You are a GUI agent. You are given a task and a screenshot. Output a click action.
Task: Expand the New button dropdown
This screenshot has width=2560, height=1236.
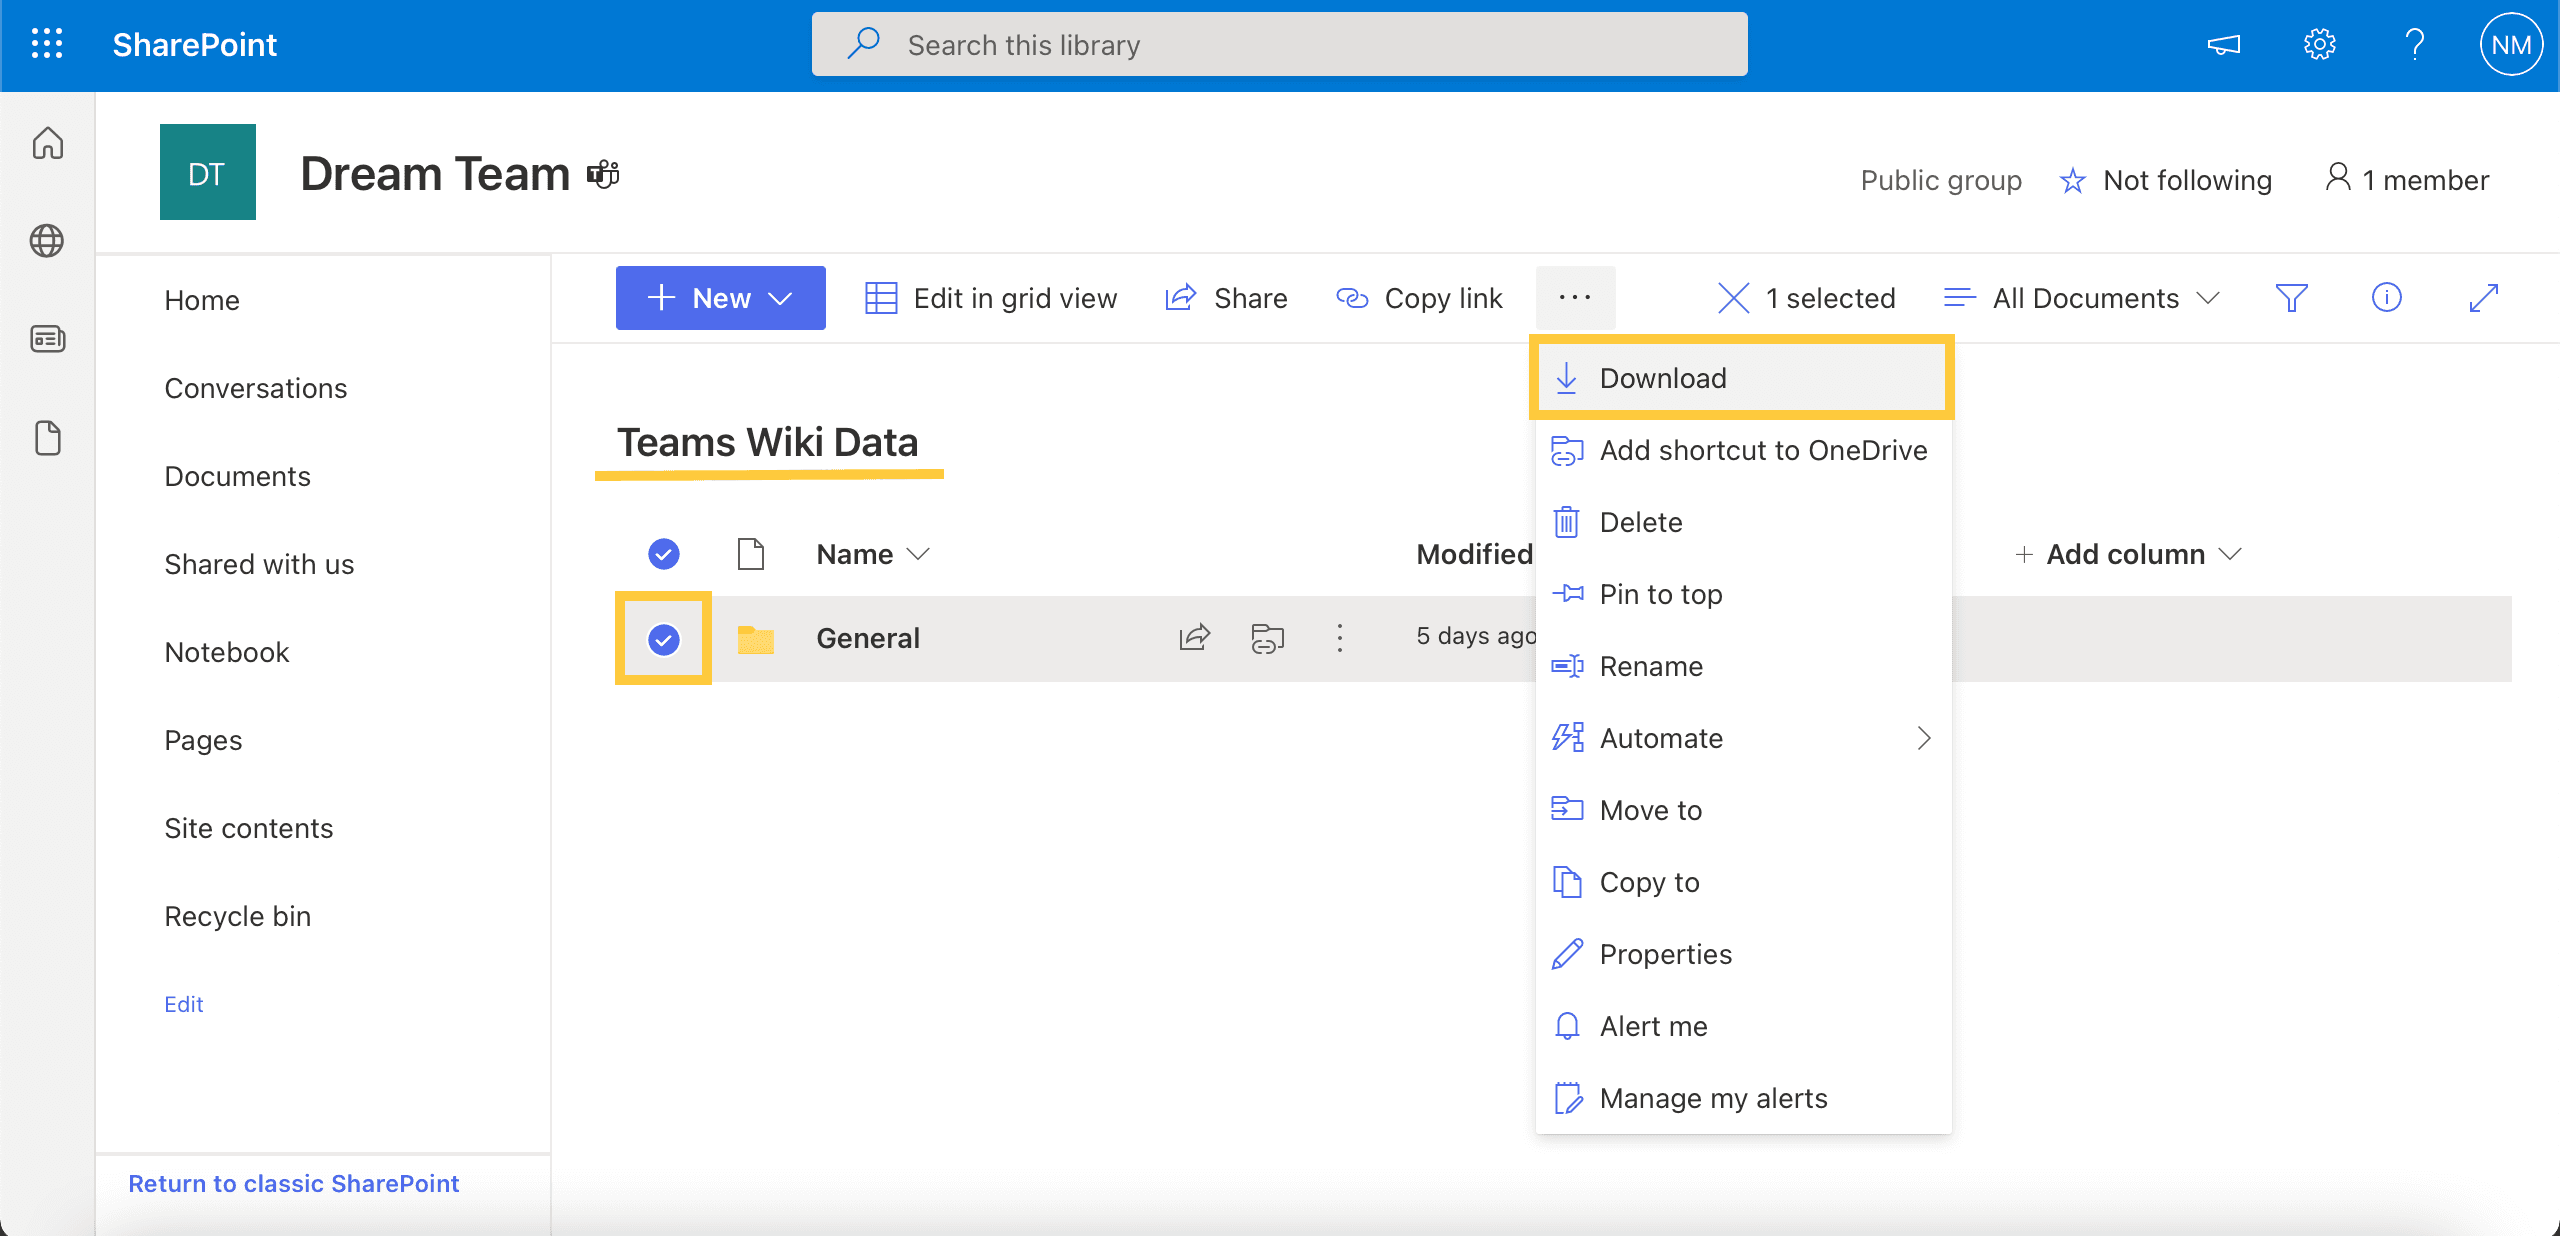[x=780, y=297]
